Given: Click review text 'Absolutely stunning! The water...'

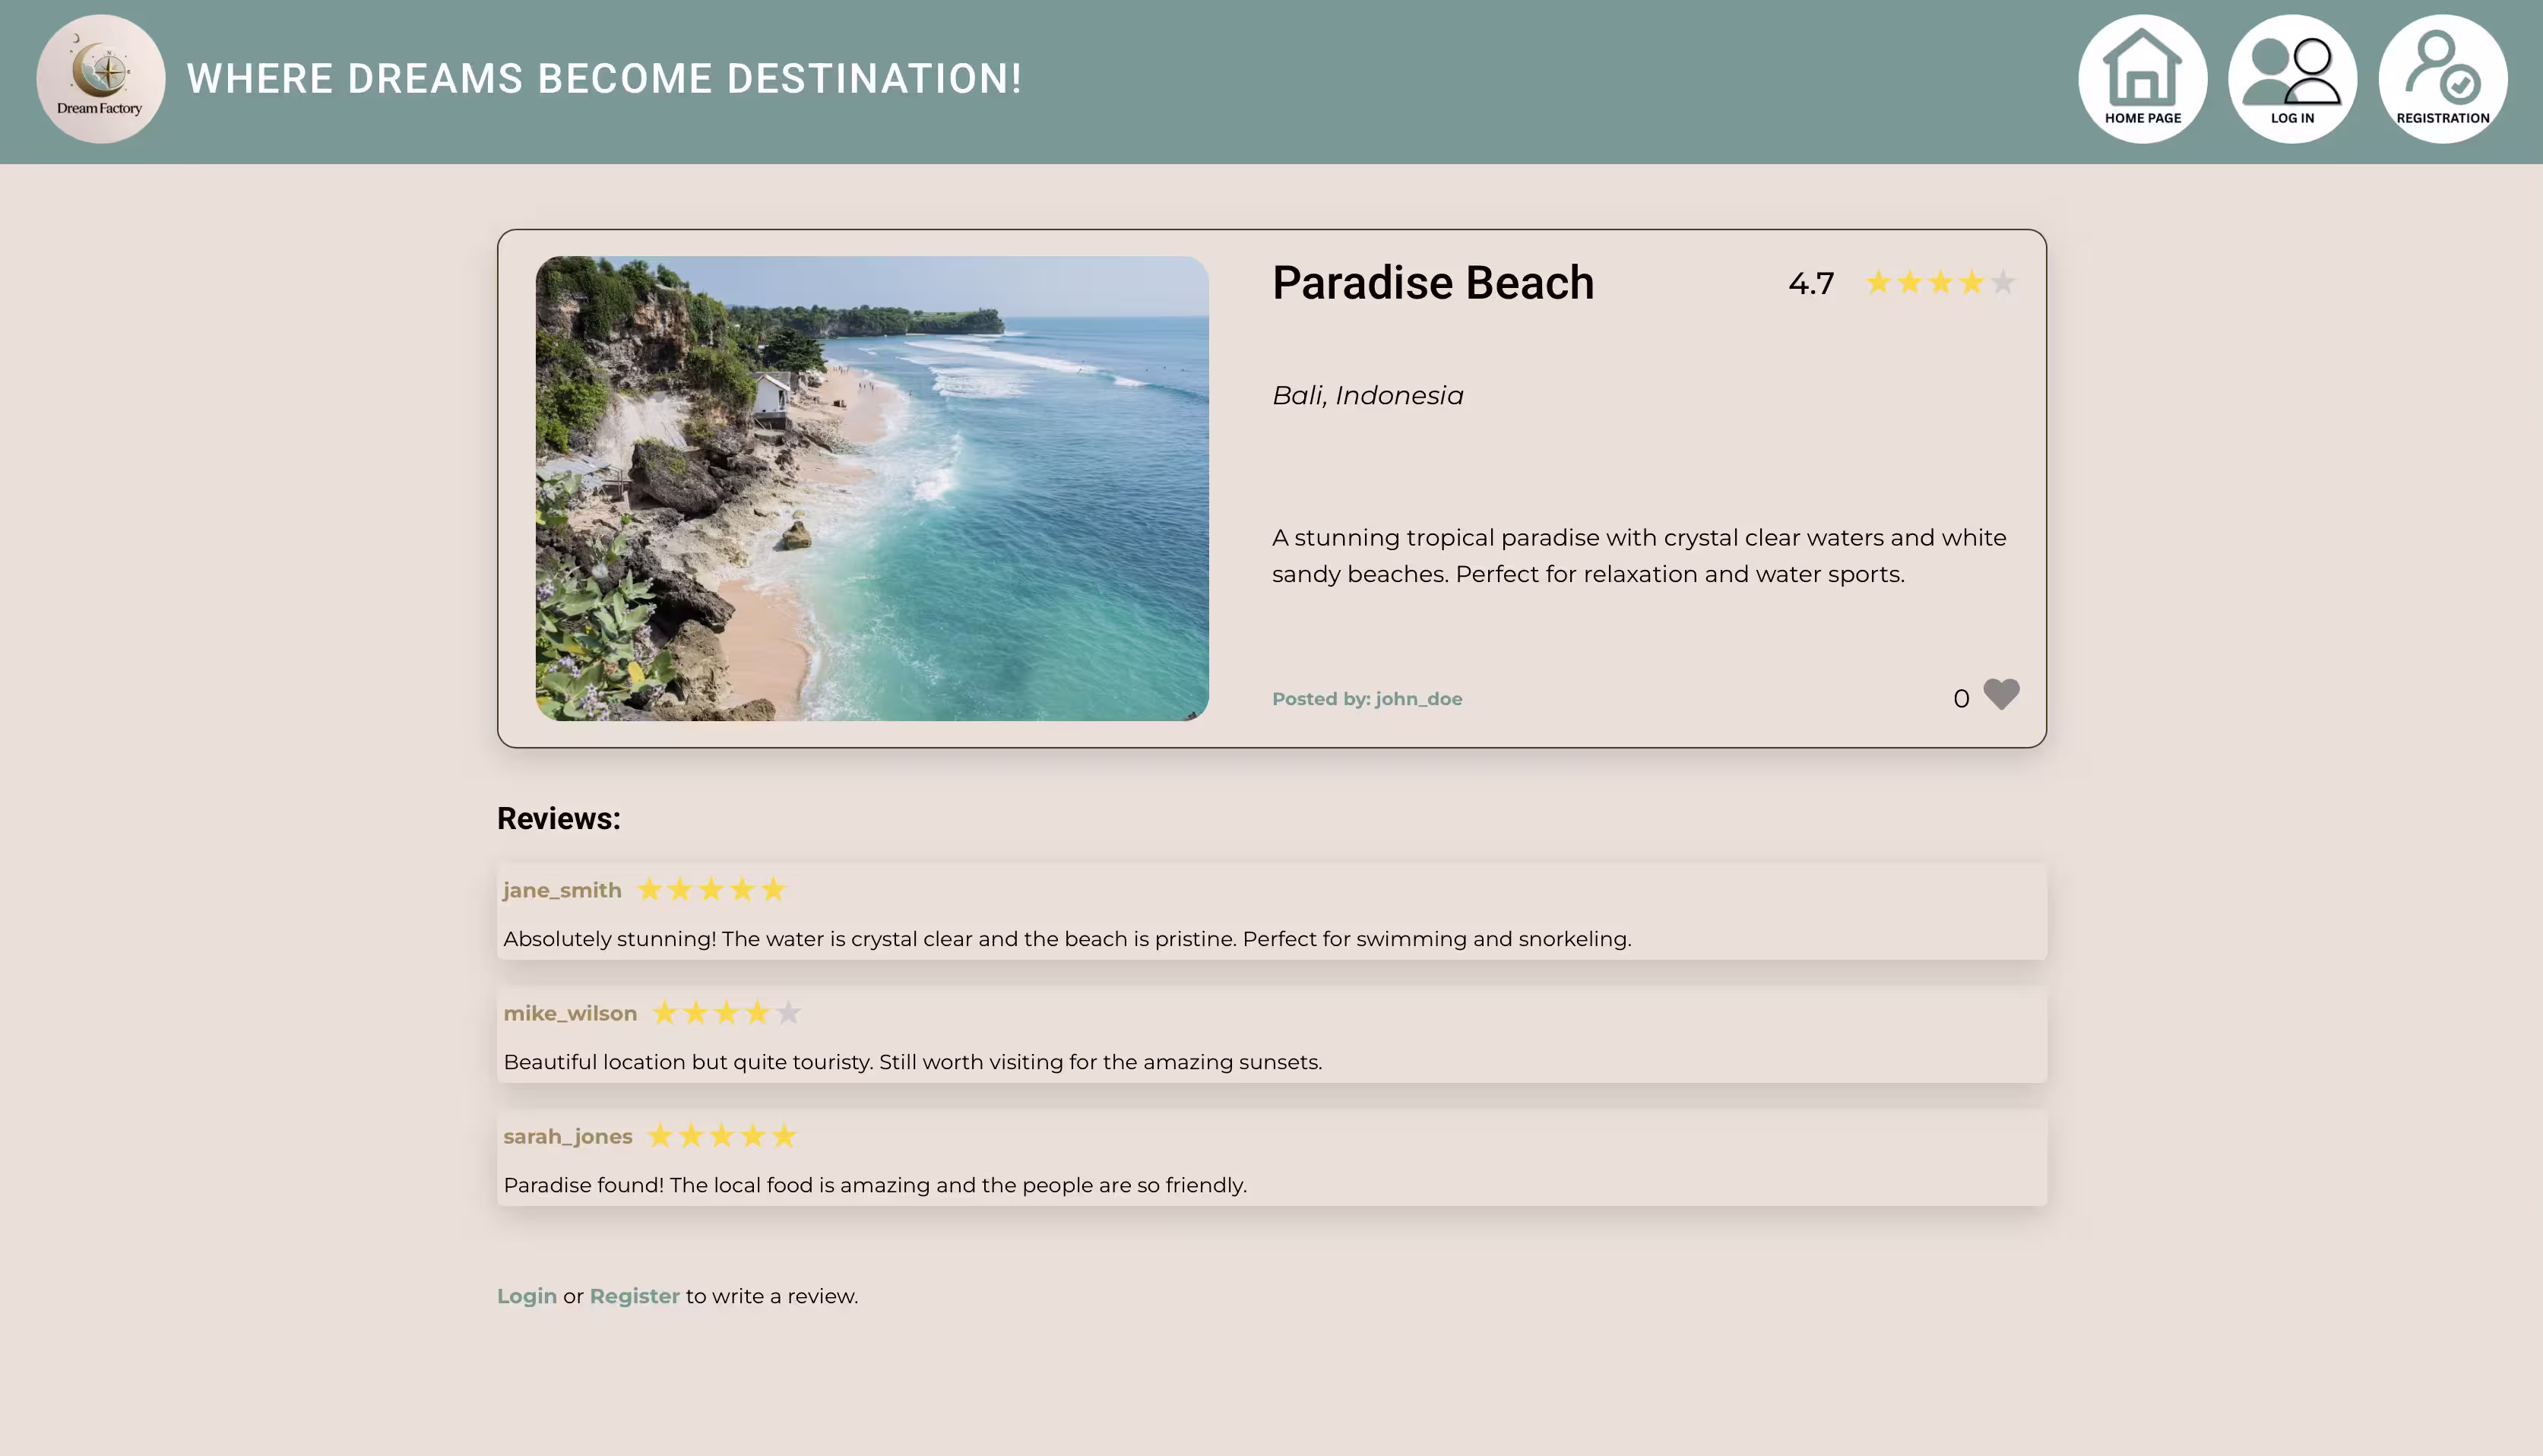Looking at the screenshot, I should (x=1067, y=939).
